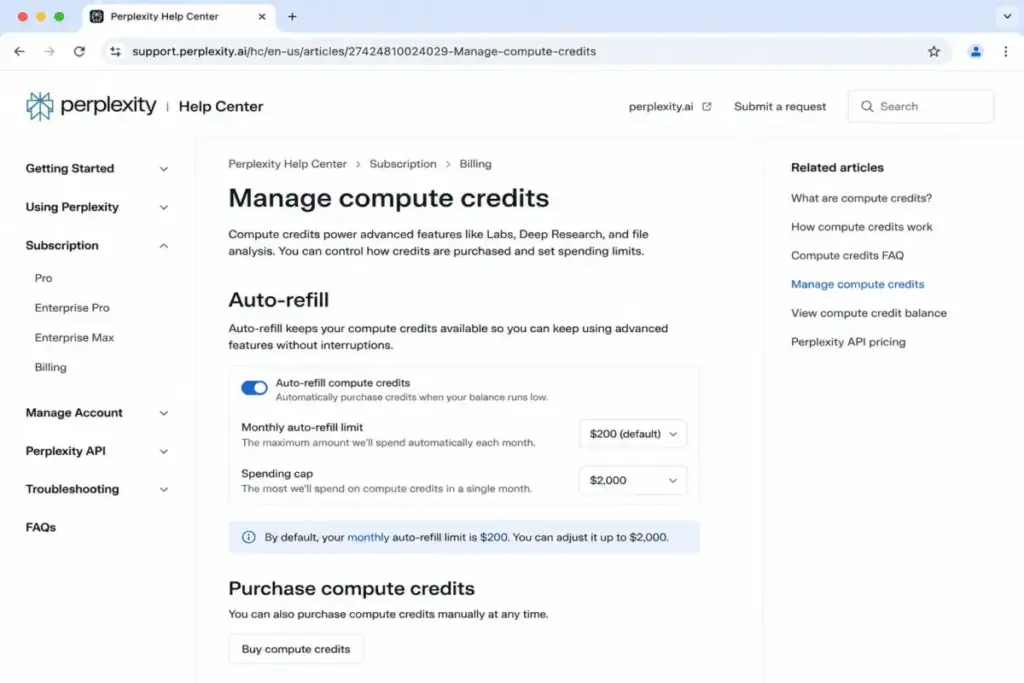1024x683 pixels.
Task: Open the FAQs sidebar item
Action: click(40, 528)
